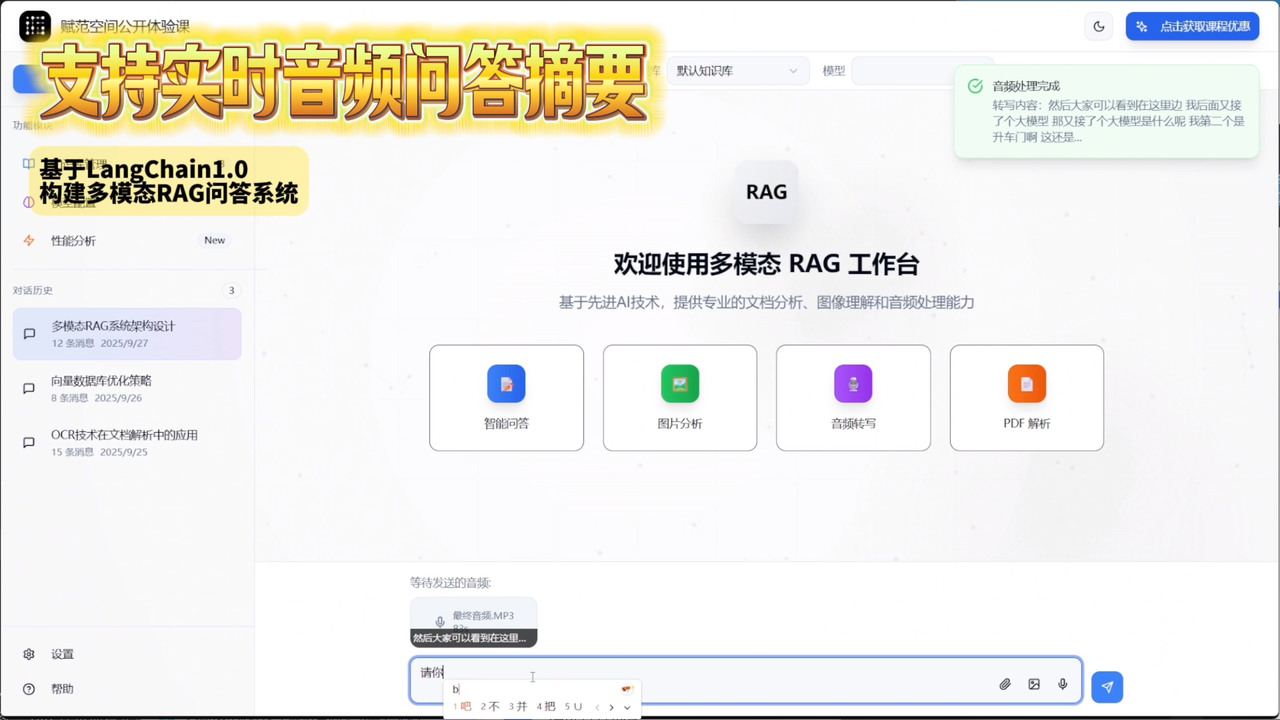Click the lightning icon beside 性能分析
The width and height of the screenshot is (1280, 720).
coord(29,241)
